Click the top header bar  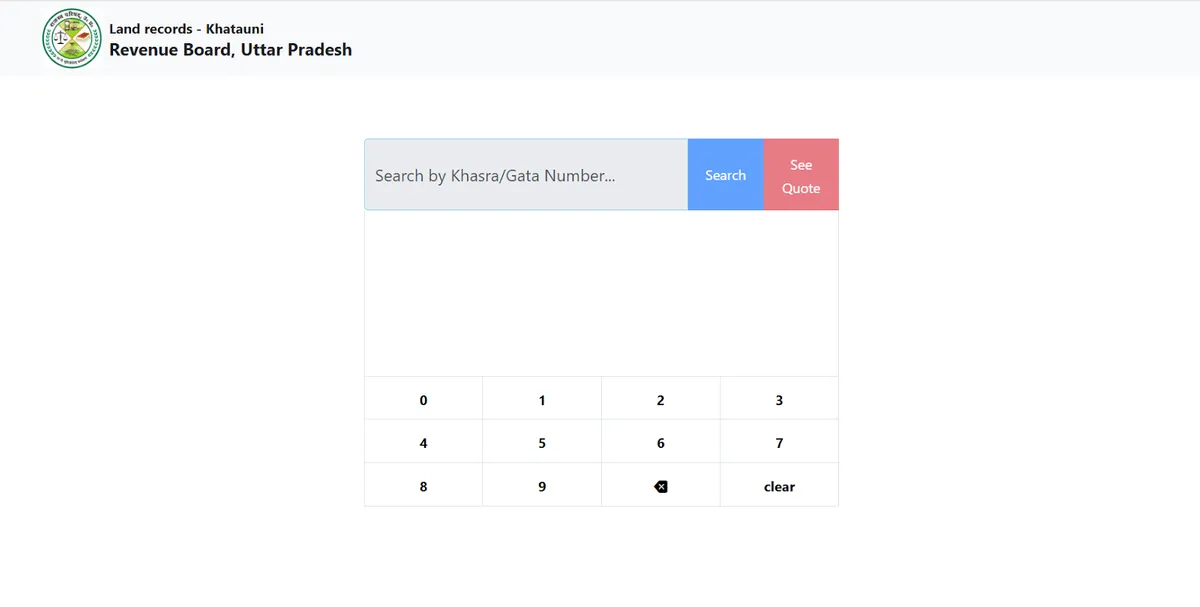[750, 39]
